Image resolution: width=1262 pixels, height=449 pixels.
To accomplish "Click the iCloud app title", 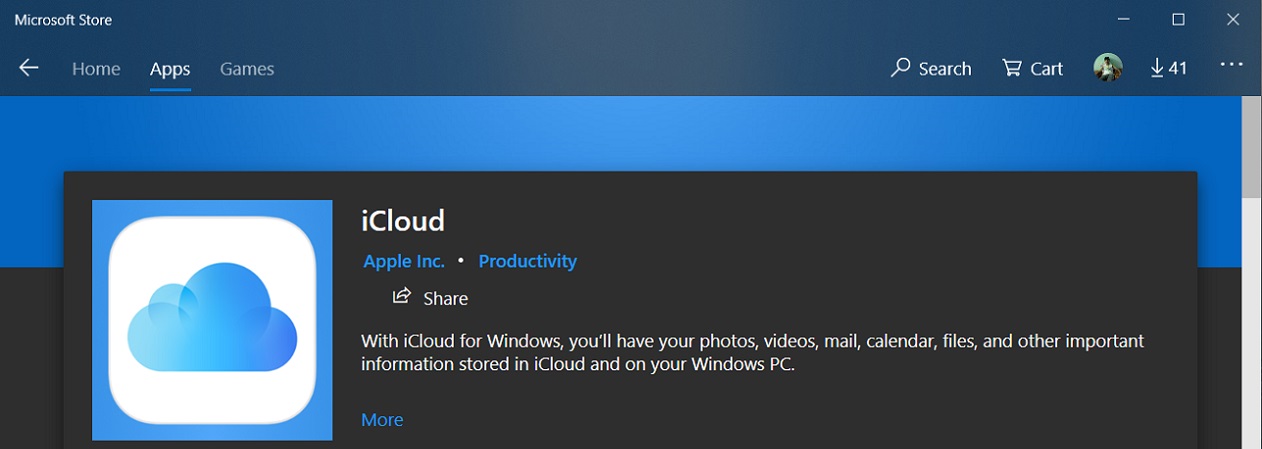I will (x=403, y=220).
